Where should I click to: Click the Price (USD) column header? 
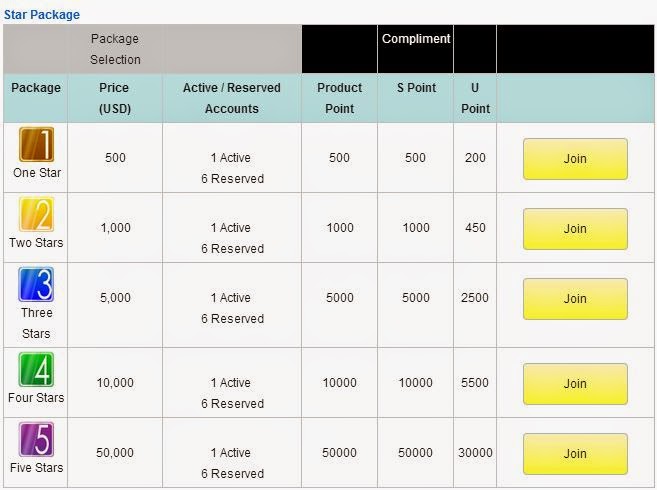114,98
